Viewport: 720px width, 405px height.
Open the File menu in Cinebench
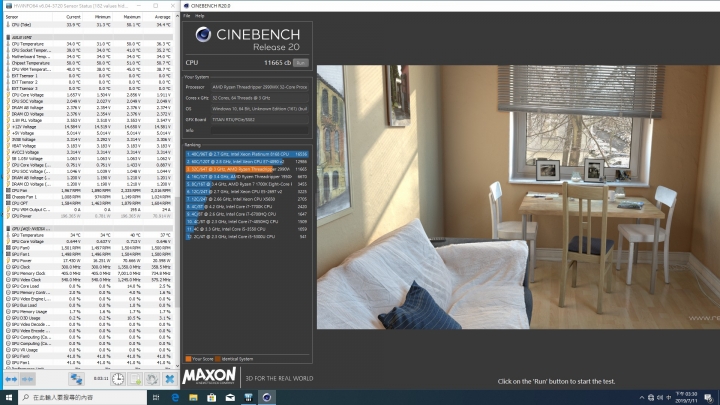coord(187,16)
